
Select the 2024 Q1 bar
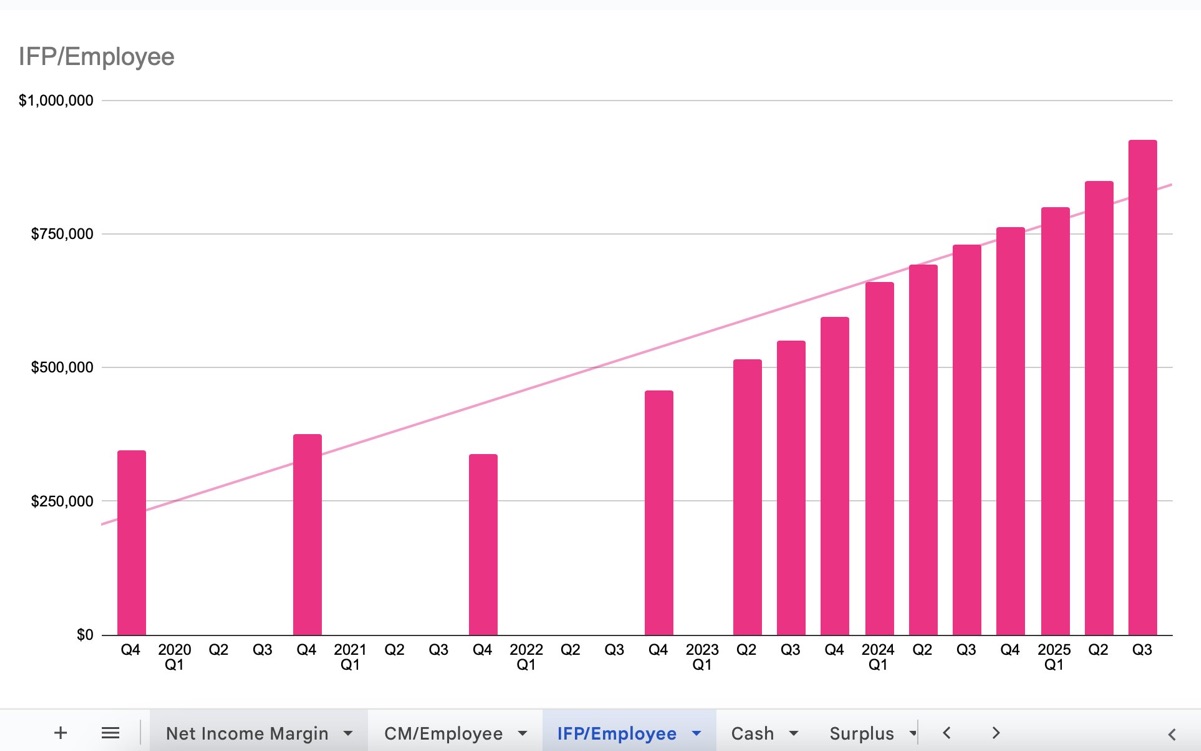(x=879, y=460)
